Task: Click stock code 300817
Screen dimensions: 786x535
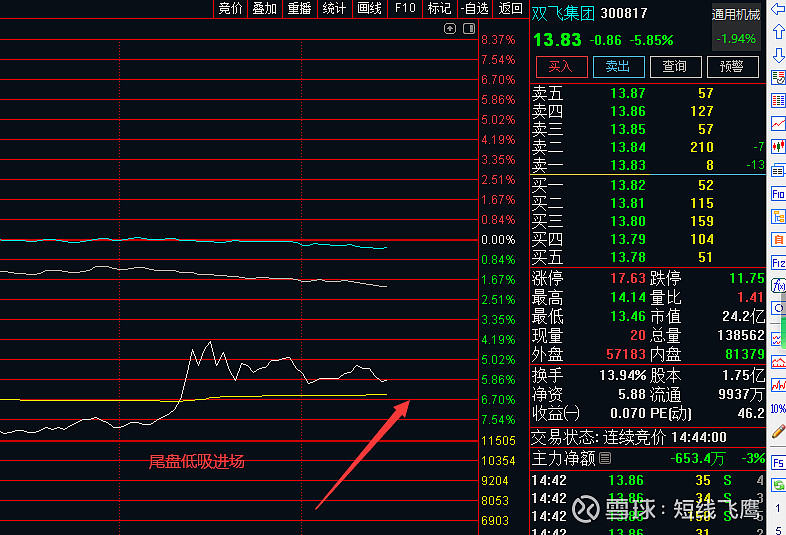Action: coord(624,13)
